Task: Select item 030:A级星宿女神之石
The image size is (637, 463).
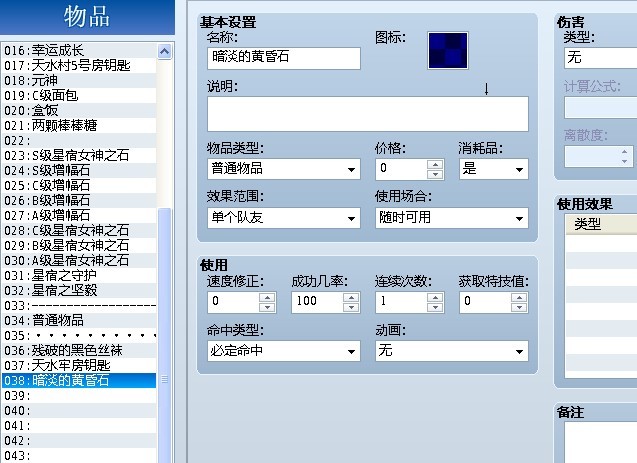Action: click(79, 261)
